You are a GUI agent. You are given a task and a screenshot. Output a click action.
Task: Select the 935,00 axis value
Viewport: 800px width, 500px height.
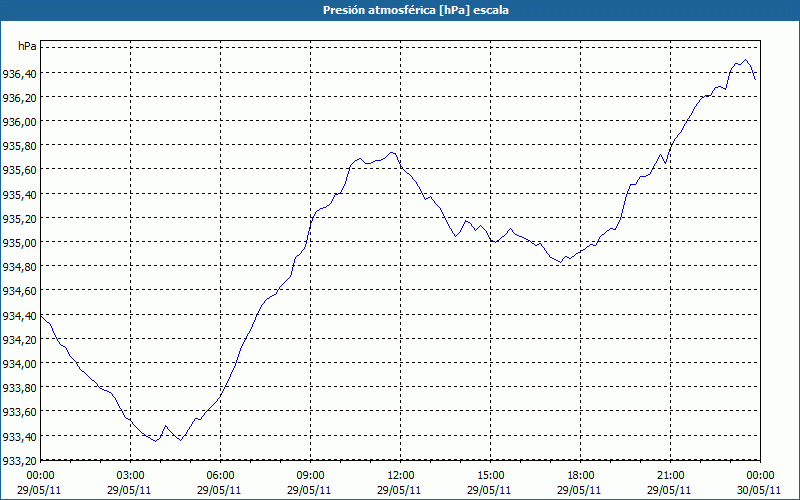19,243
